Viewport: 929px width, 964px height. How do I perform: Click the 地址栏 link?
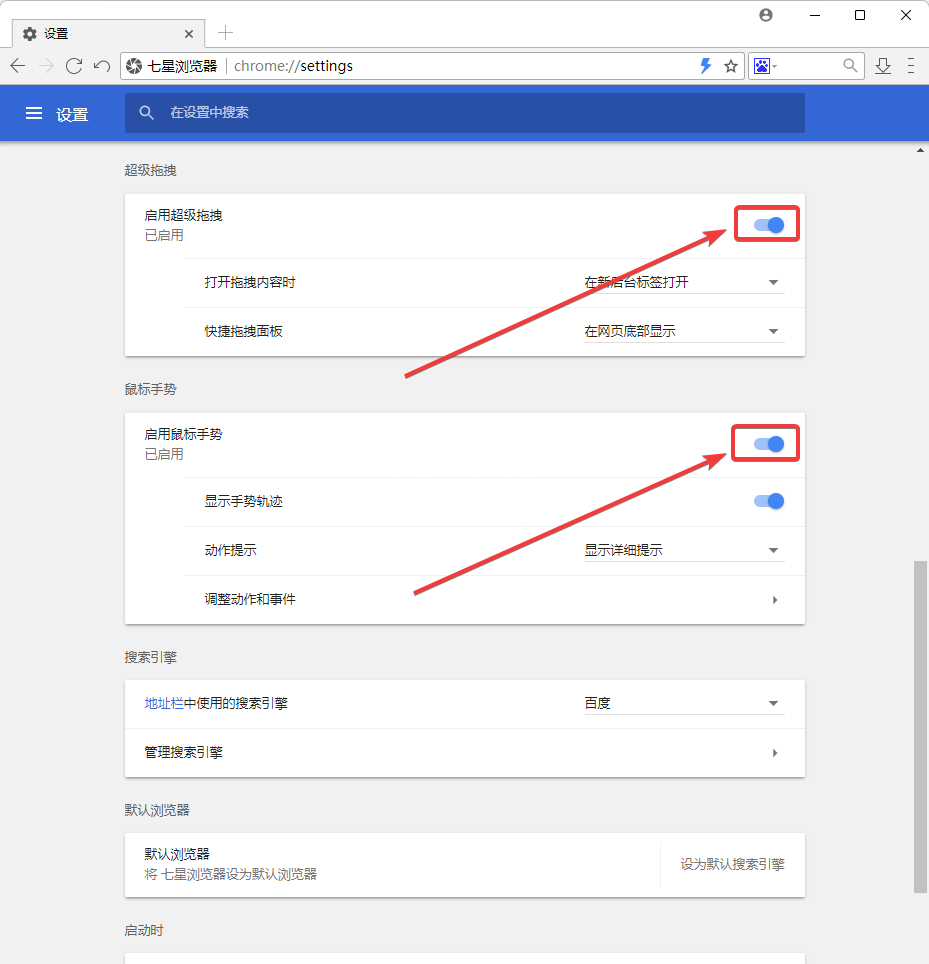click(x=164, y=703)
